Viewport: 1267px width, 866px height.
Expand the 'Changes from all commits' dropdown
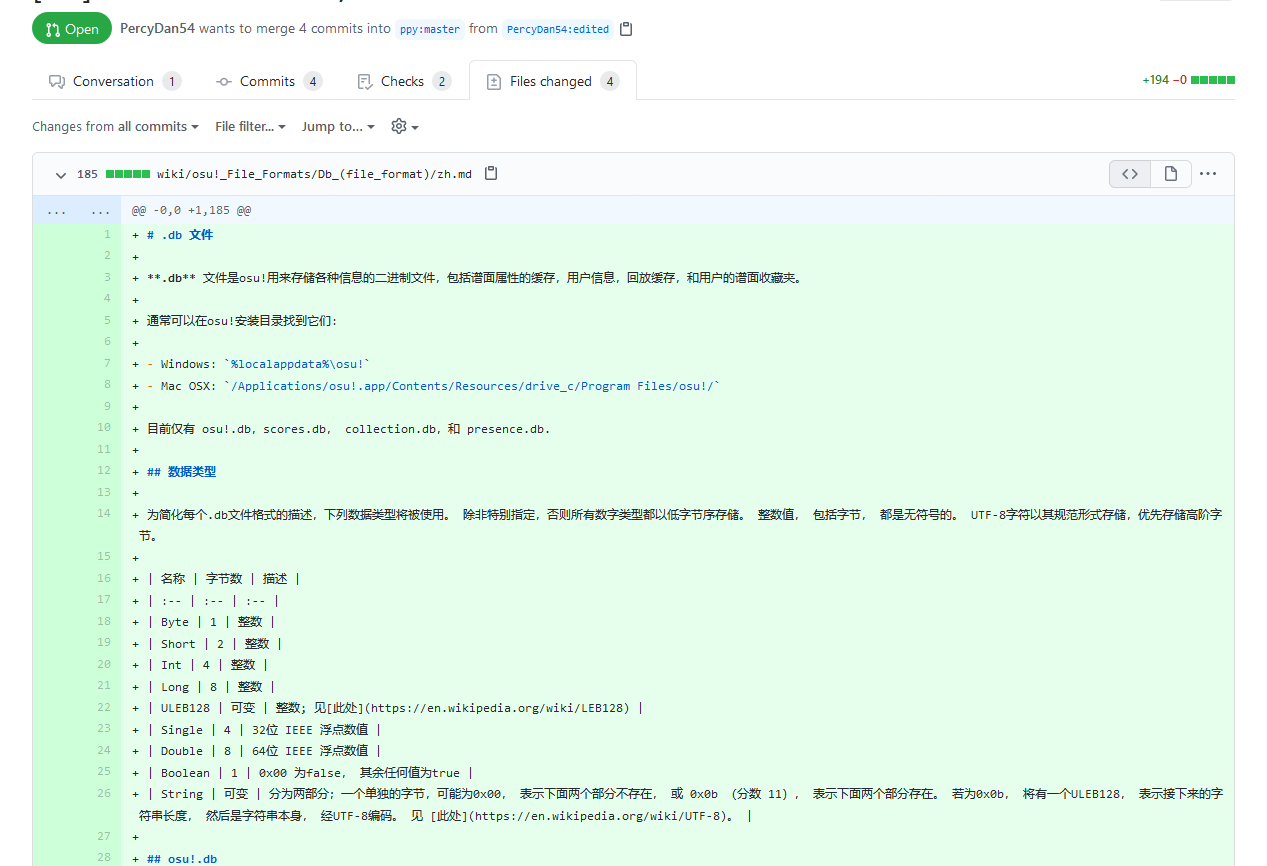click(115, 127)
